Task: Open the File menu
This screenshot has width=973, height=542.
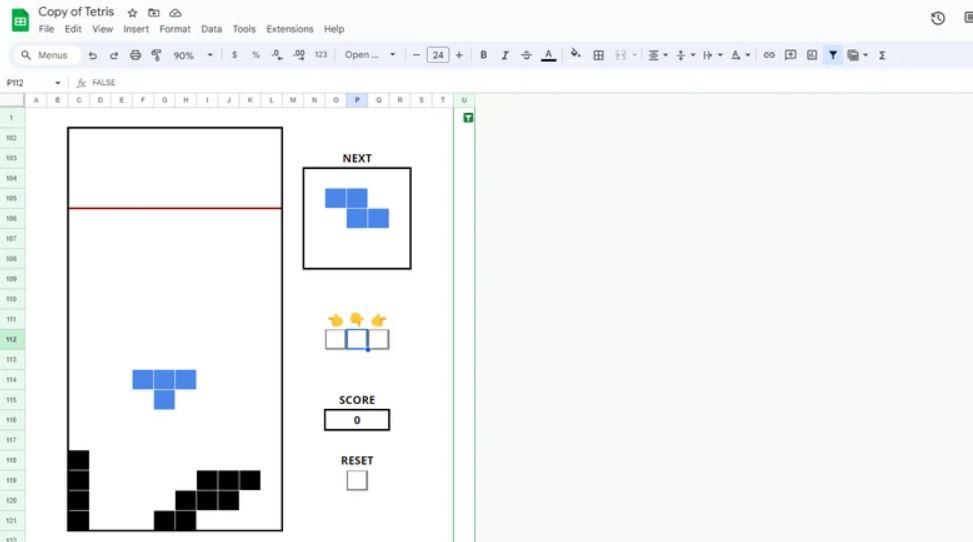Action: click(47, 29)
